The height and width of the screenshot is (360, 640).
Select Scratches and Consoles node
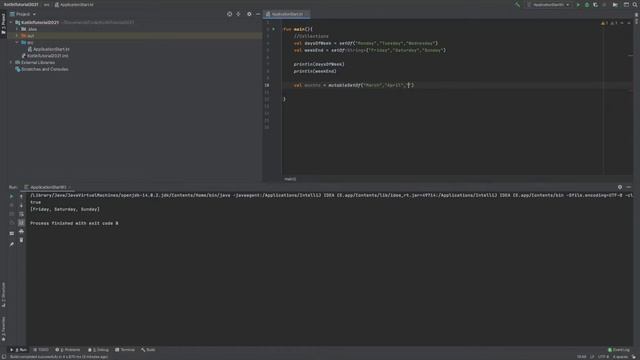[x=44, y=69]
